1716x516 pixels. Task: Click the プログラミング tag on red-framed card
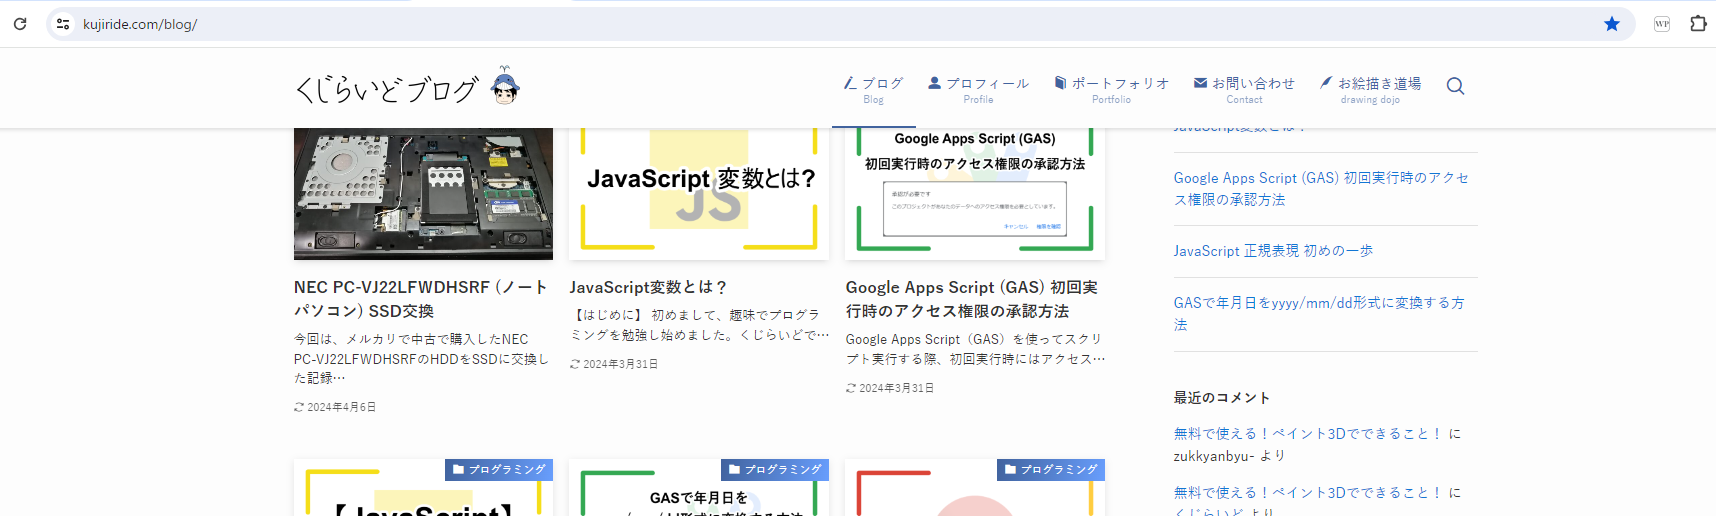click(1051, 469)
